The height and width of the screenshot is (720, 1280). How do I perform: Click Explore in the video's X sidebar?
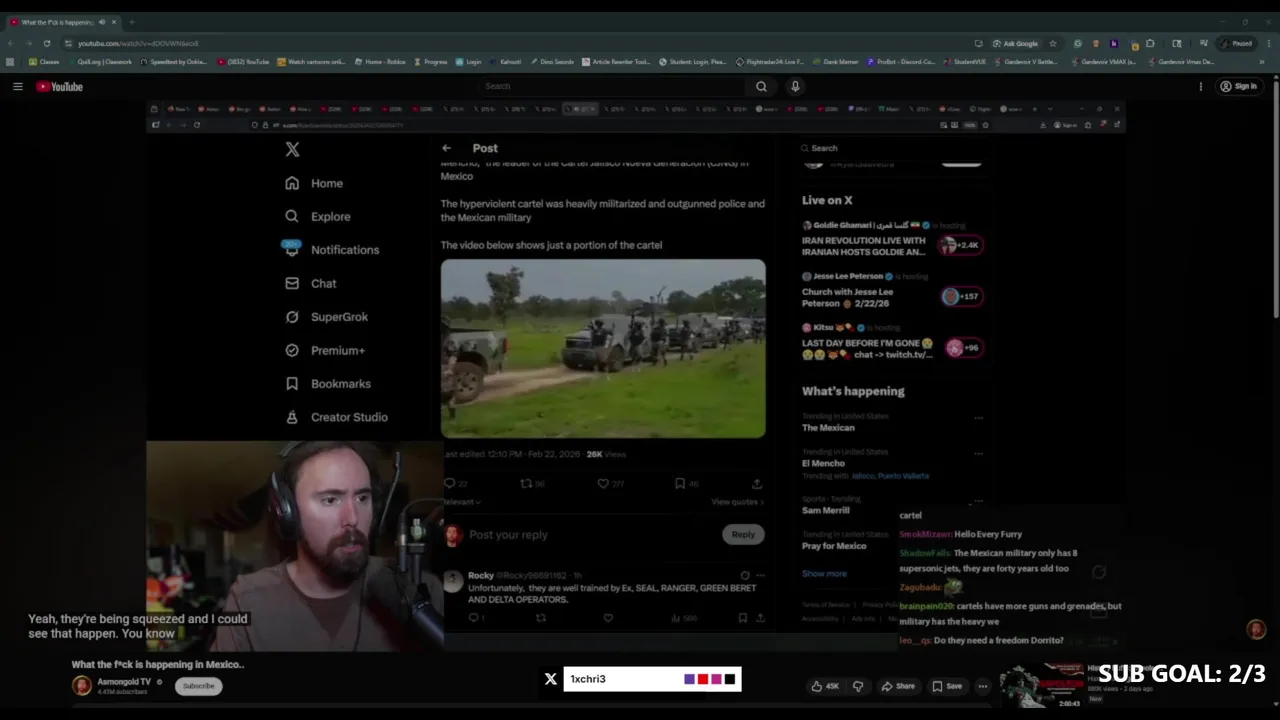pos(318,216)
